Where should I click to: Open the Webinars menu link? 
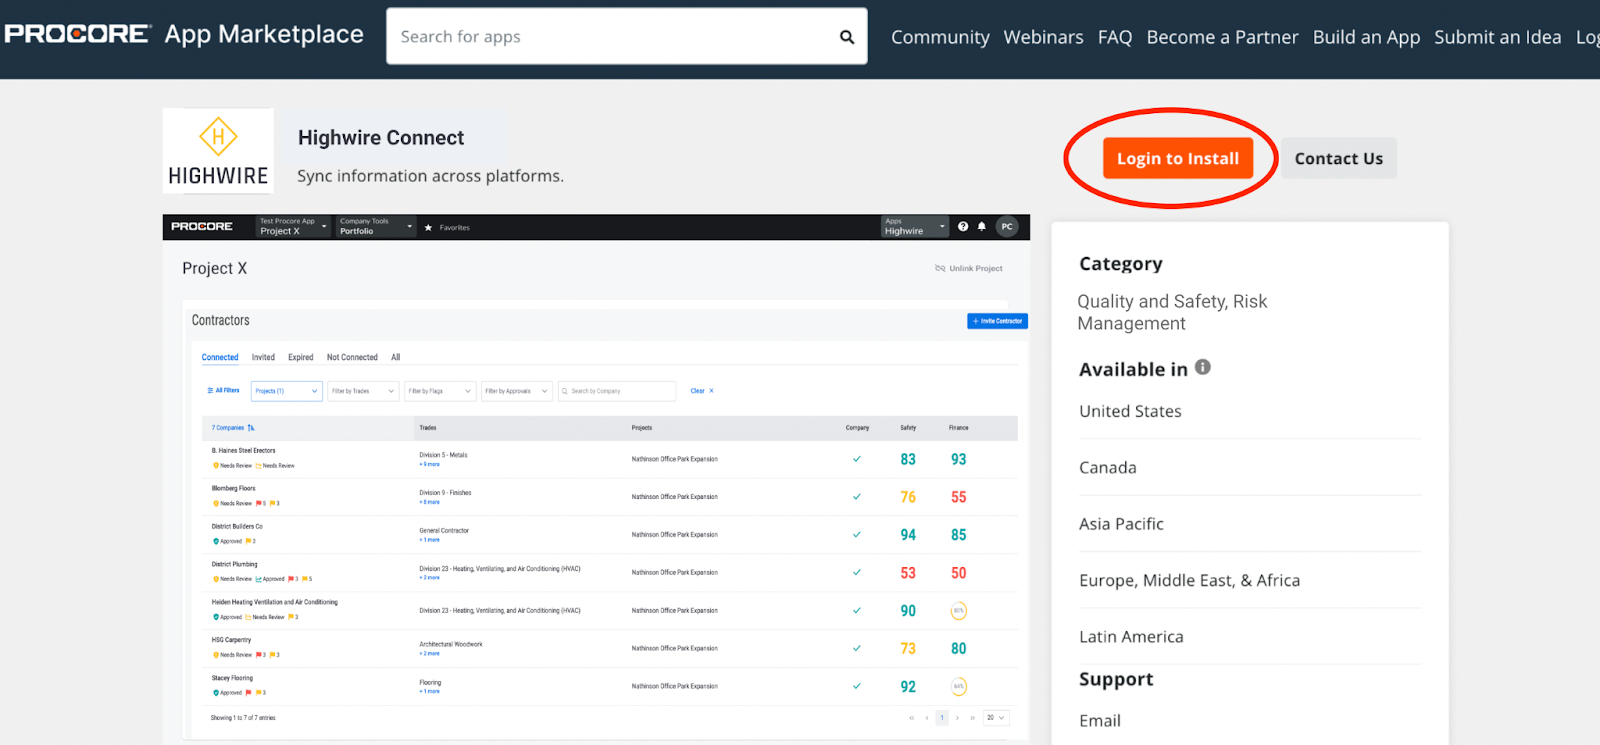(x=1043, y=37)
